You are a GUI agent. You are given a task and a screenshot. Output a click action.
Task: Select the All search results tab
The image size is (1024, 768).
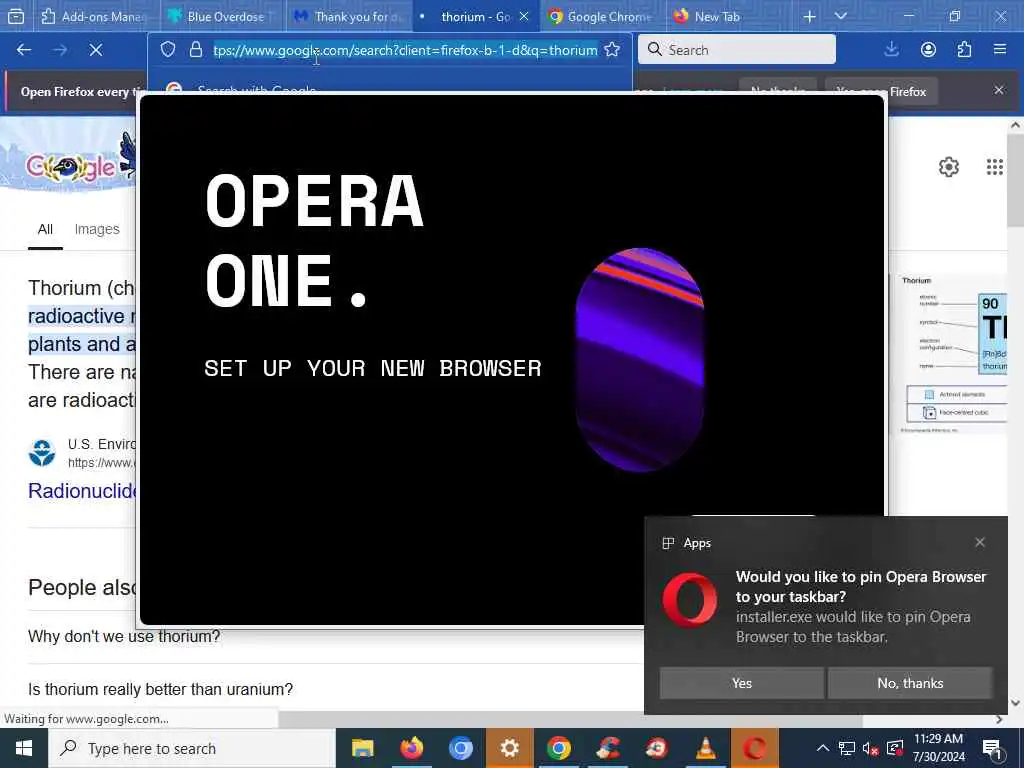click(45, 229)
